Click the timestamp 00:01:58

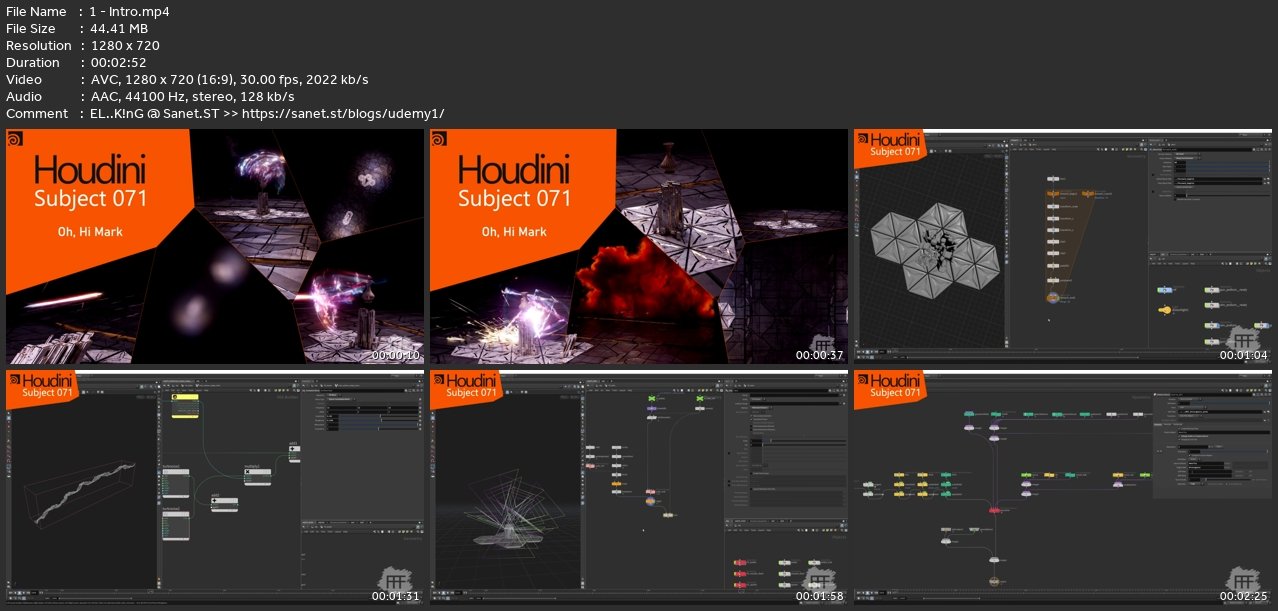point(820,597)
